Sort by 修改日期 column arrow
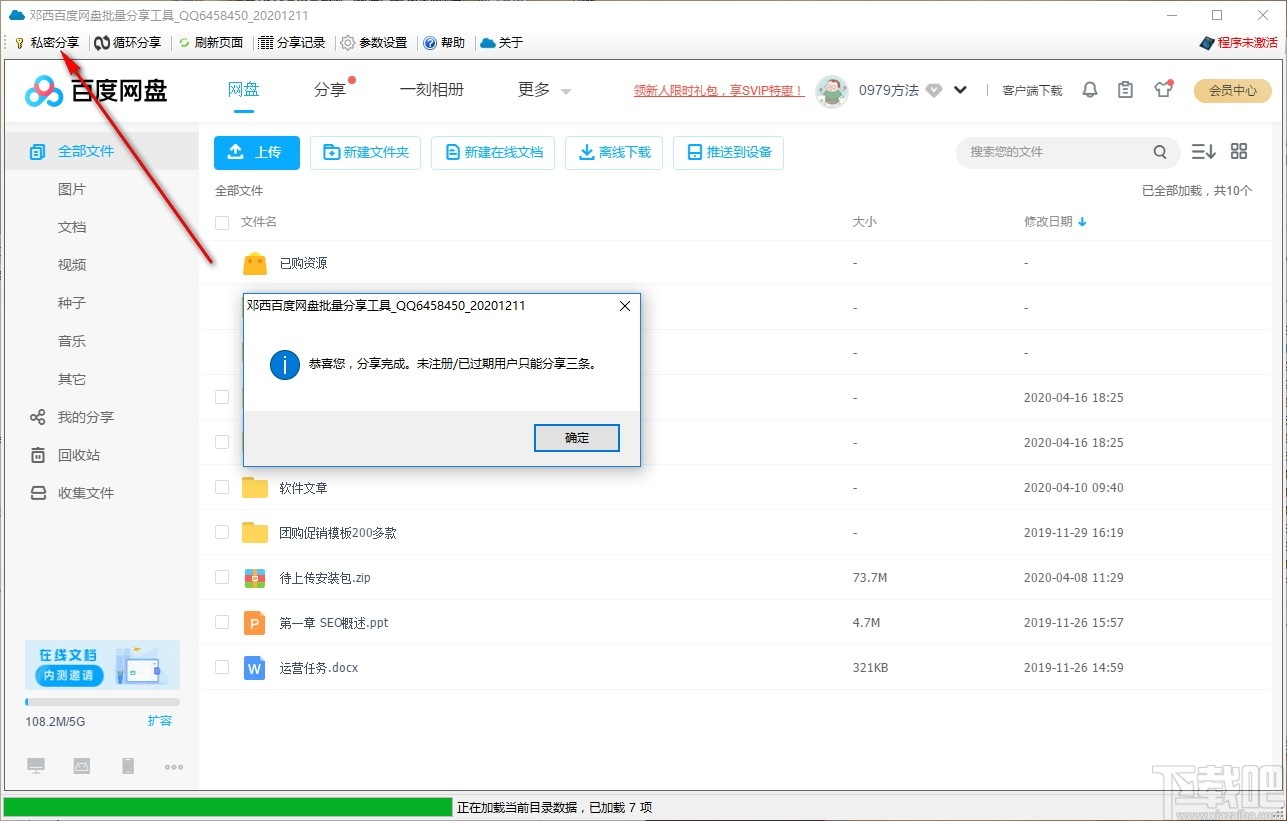This screenshot has height=821, width=1287. tap(1082, 222)
